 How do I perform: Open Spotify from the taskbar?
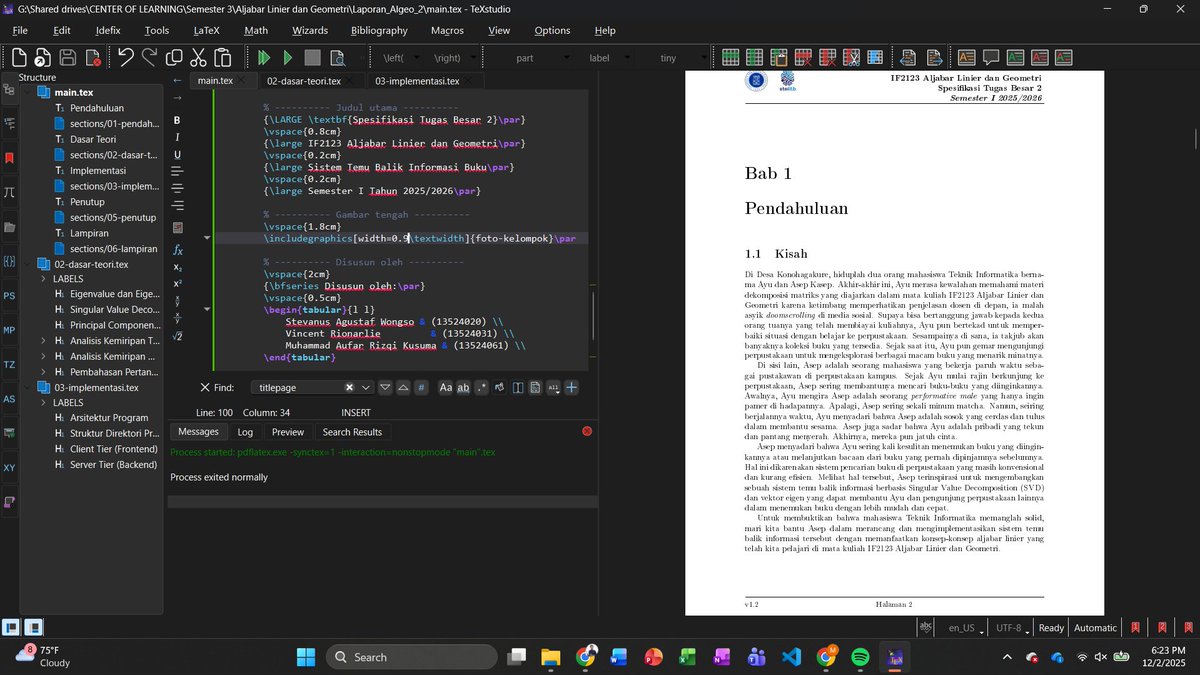pyautogui.click(x=860, y=657)
